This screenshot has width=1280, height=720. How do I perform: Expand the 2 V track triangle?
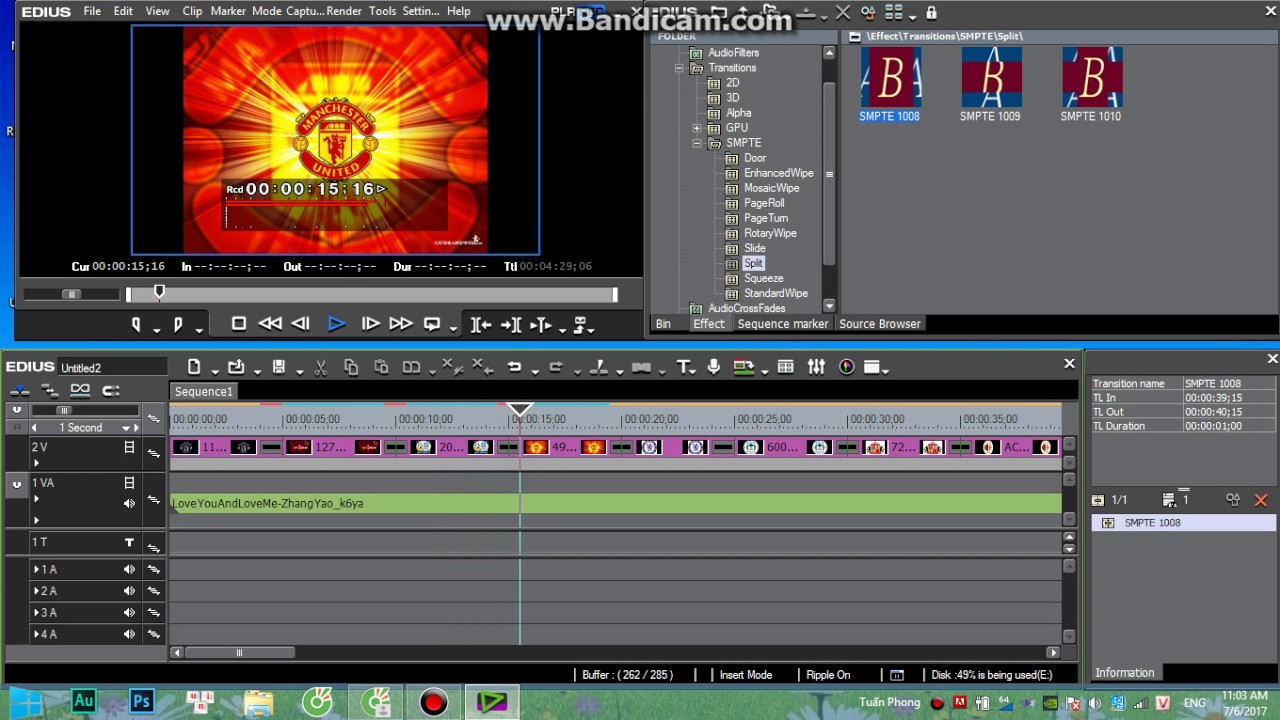[x=37, y=463]
